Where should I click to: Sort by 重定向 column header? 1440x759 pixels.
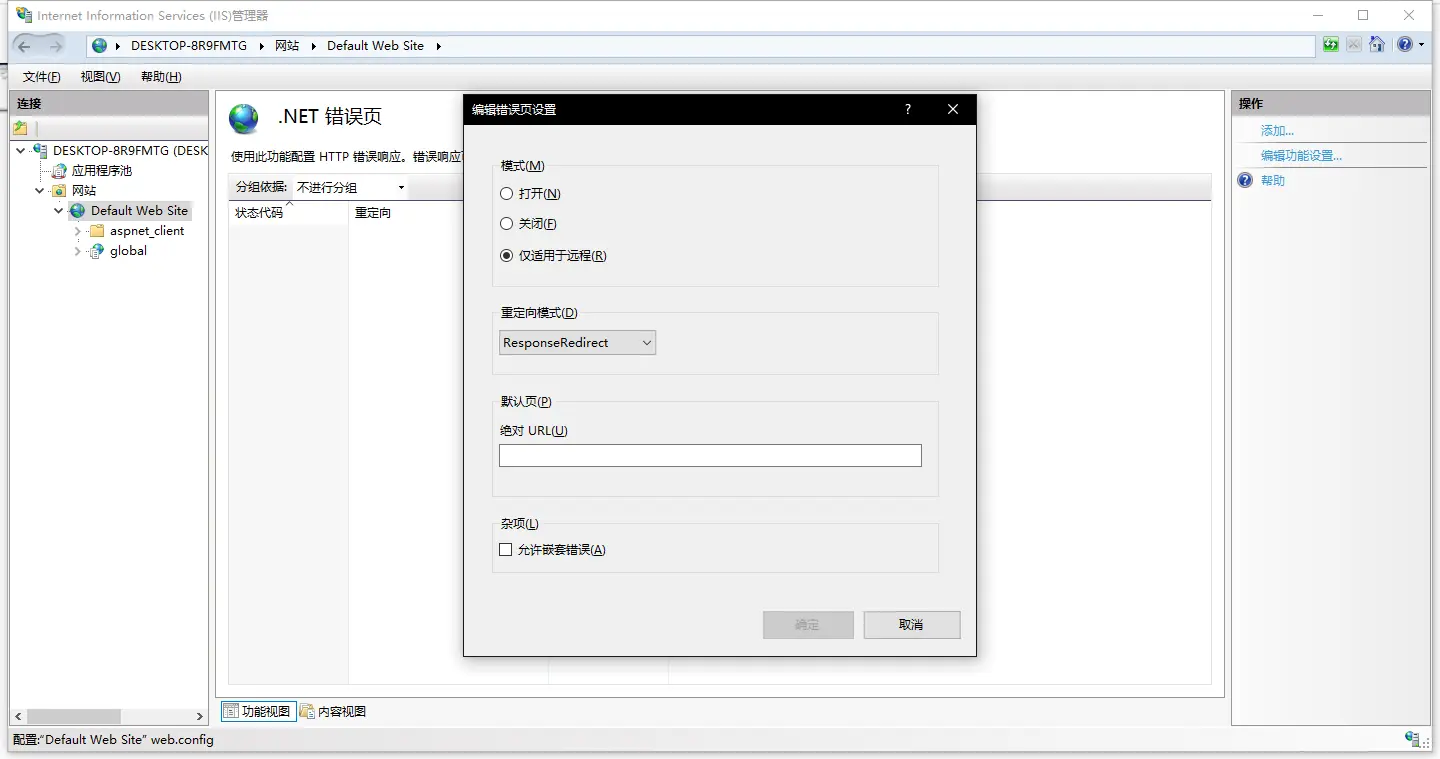click(448, 213)
